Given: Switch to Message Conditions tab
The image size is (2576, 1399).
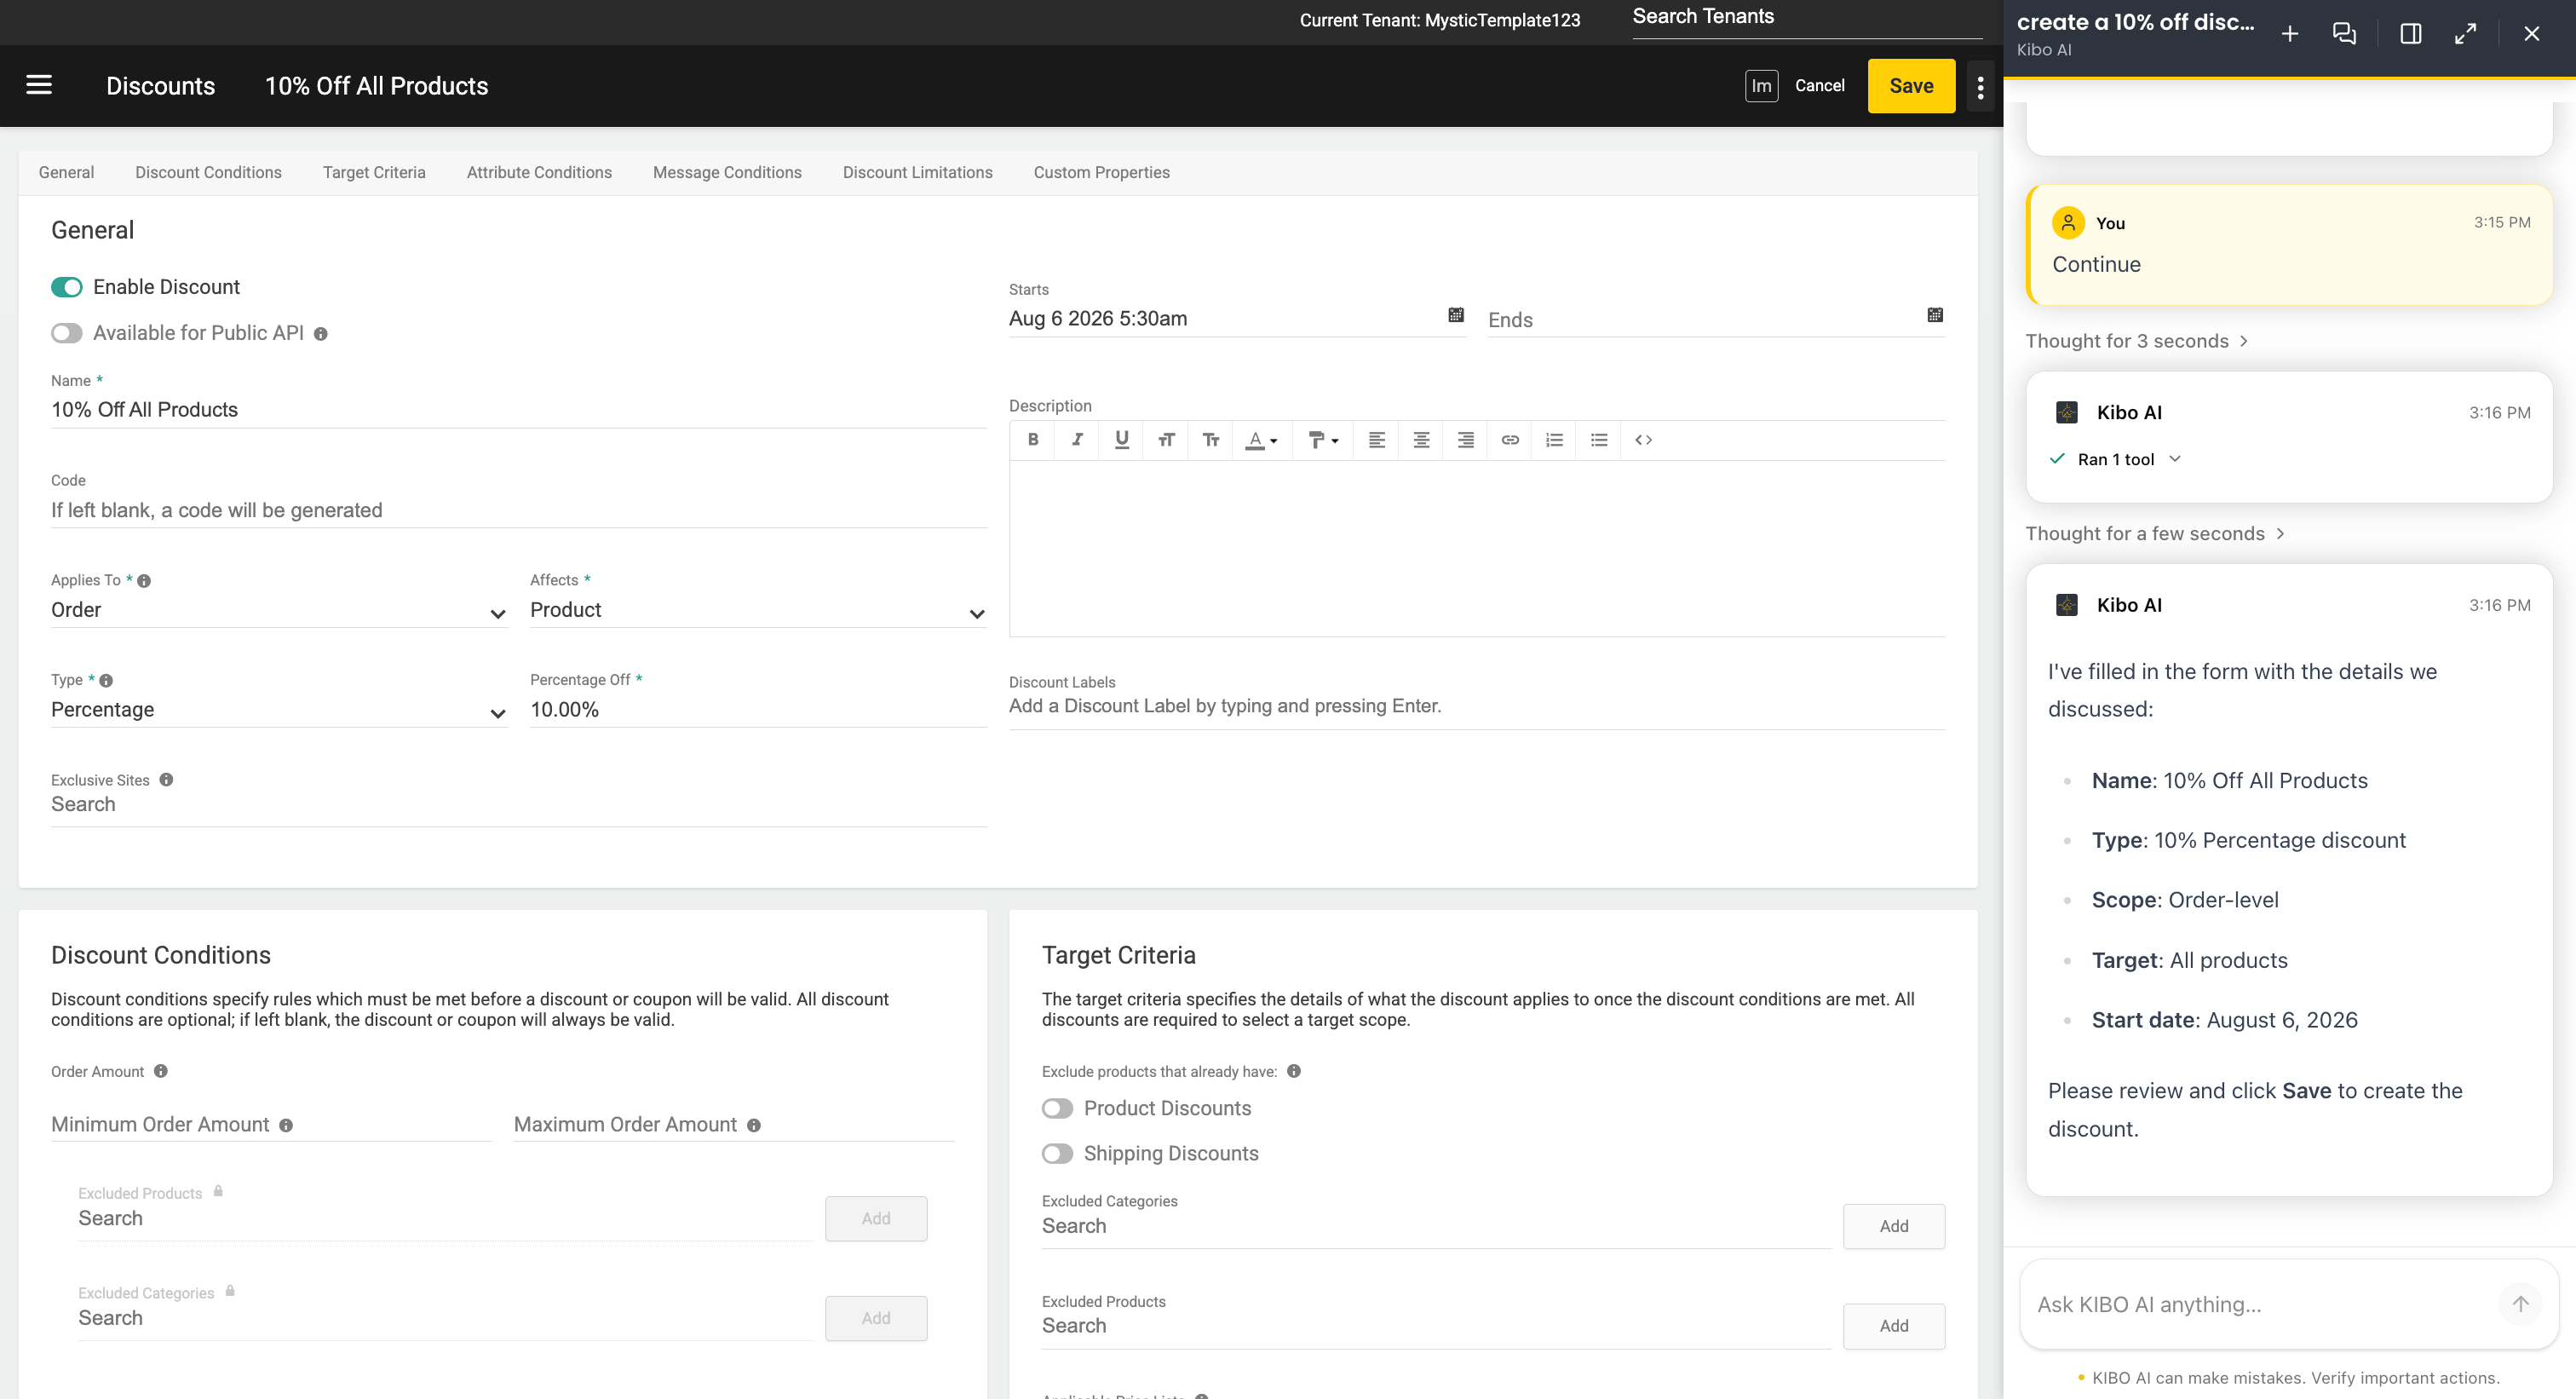Looking at the screenshot, I should click(x=727, y=172).
